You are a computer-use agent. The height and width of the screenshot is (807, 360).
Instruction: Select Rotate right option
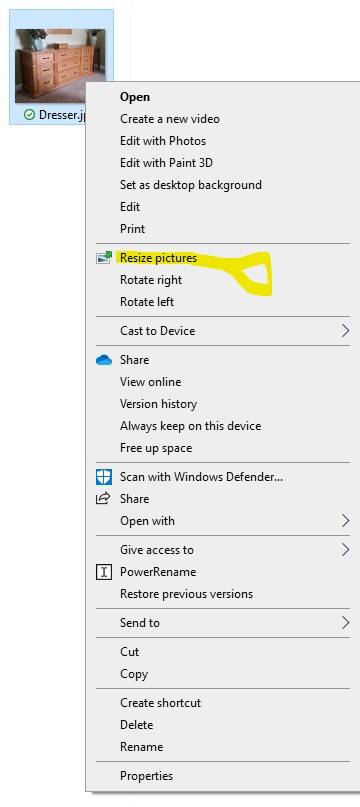[x=151, y=280]
